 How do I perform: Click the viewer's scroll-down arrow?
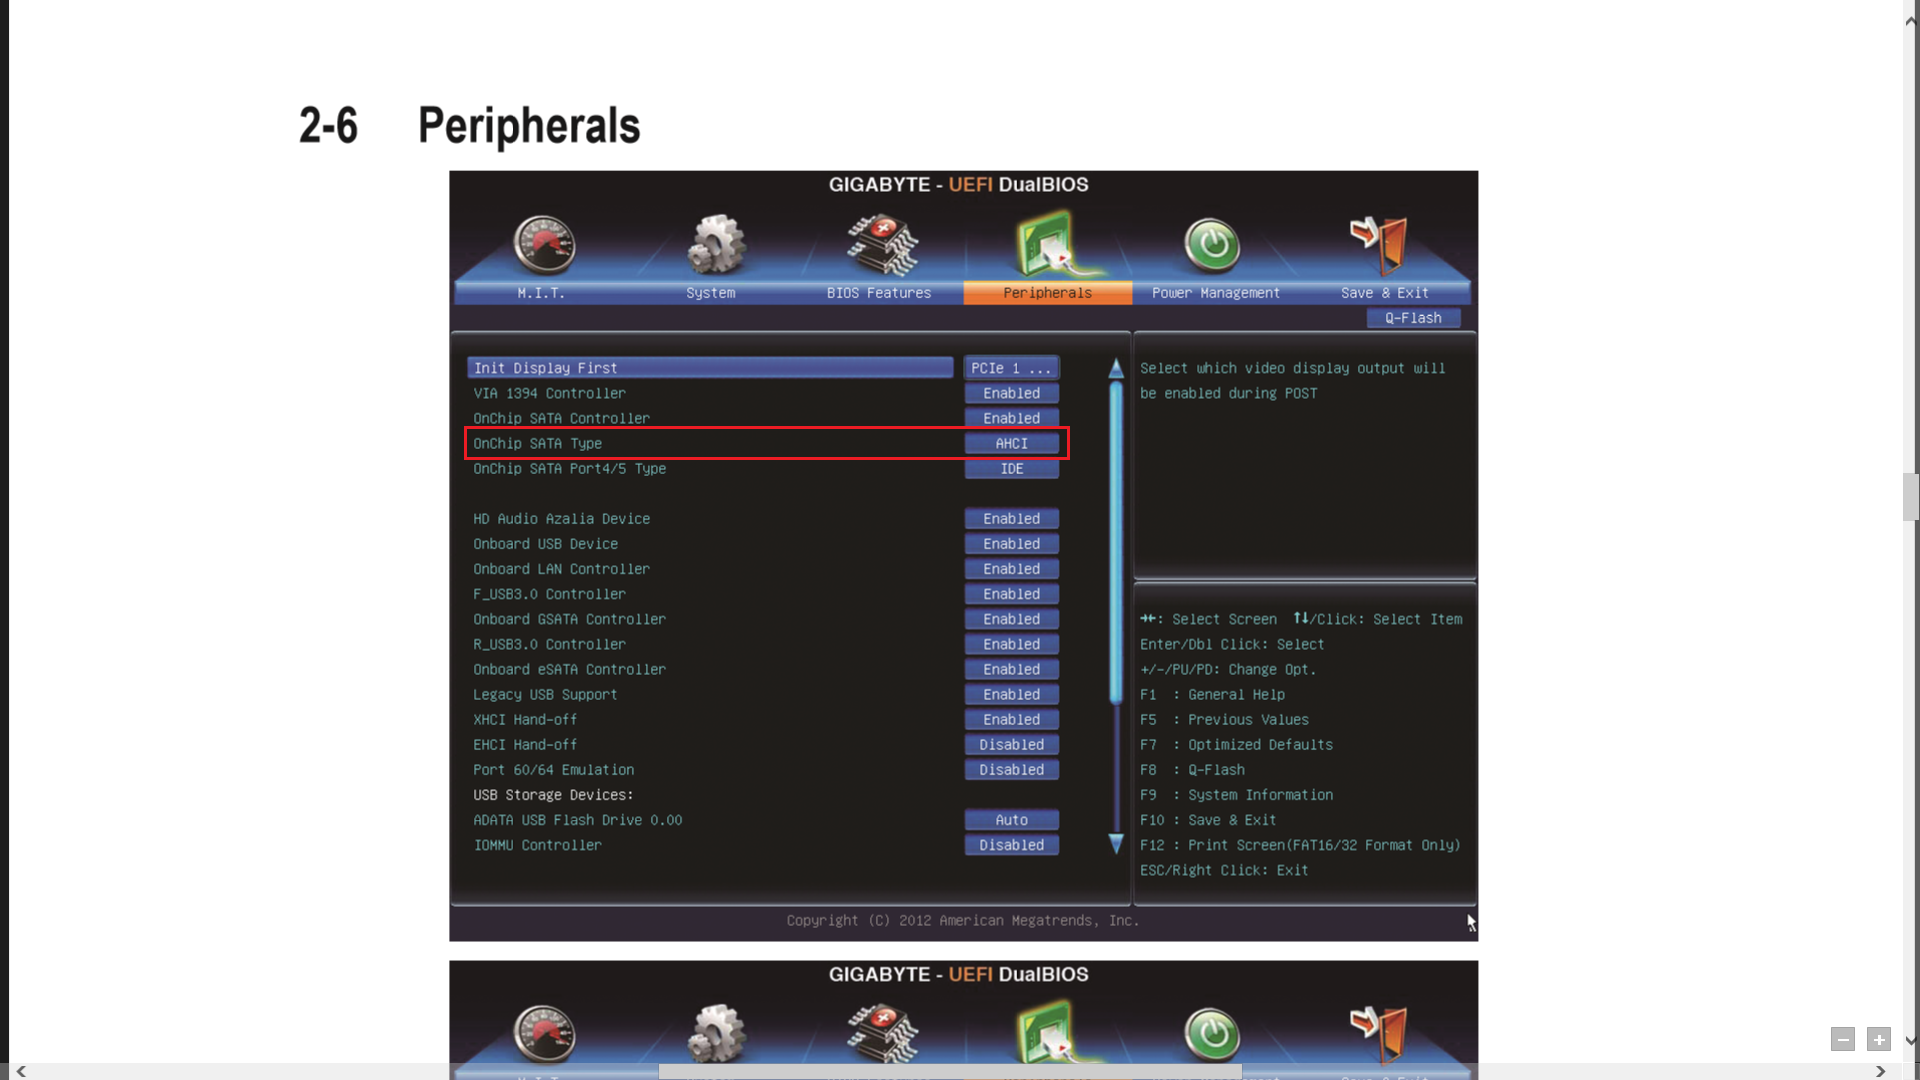pyautogui.click(x=1911, y=1041)
